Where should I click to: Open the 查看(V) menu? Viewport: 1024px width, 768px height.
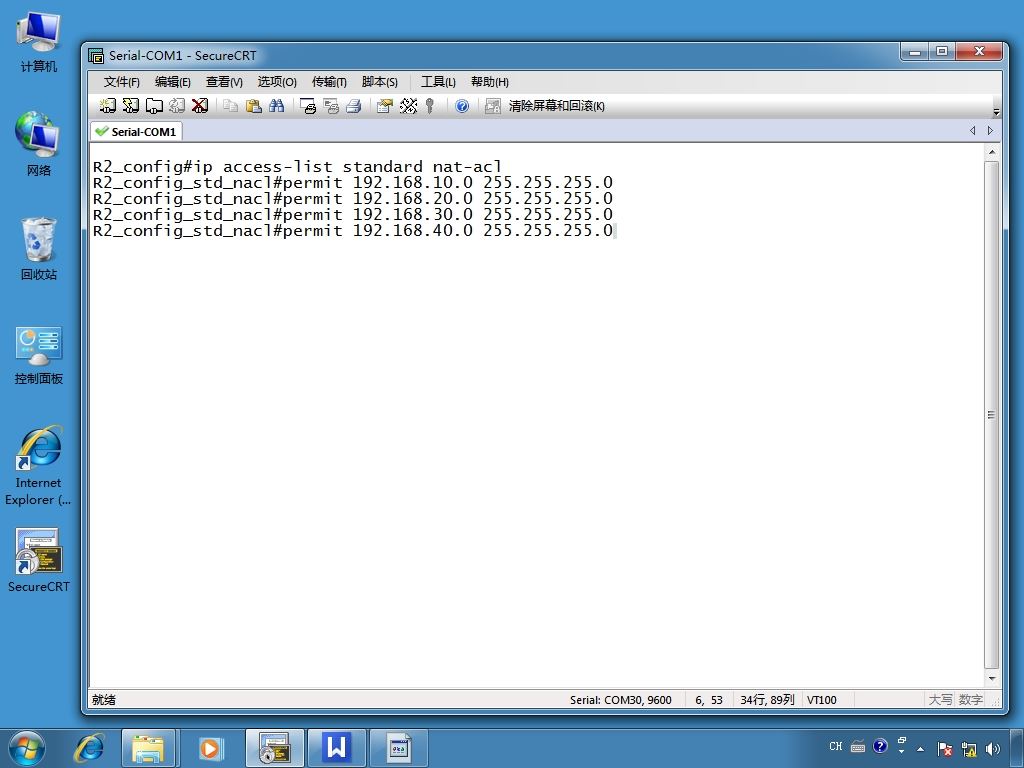pos(224,82)
